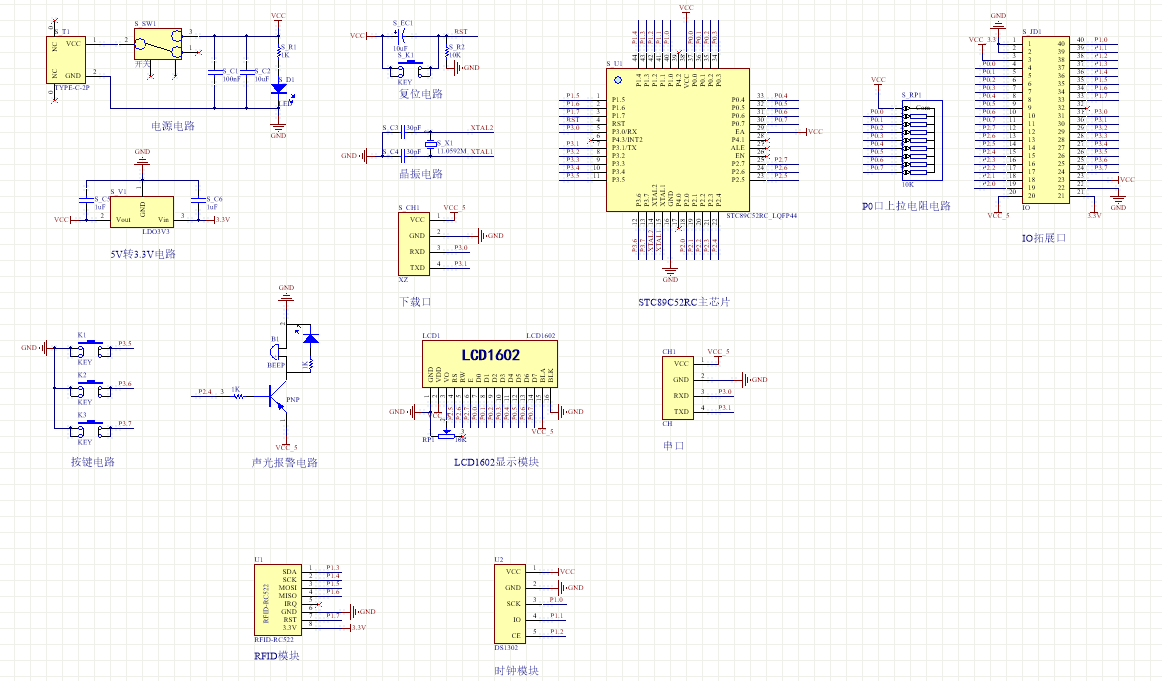Click the LDO3V3 regulator chip body
The image size is (1162, 681).
click(142, 211)
